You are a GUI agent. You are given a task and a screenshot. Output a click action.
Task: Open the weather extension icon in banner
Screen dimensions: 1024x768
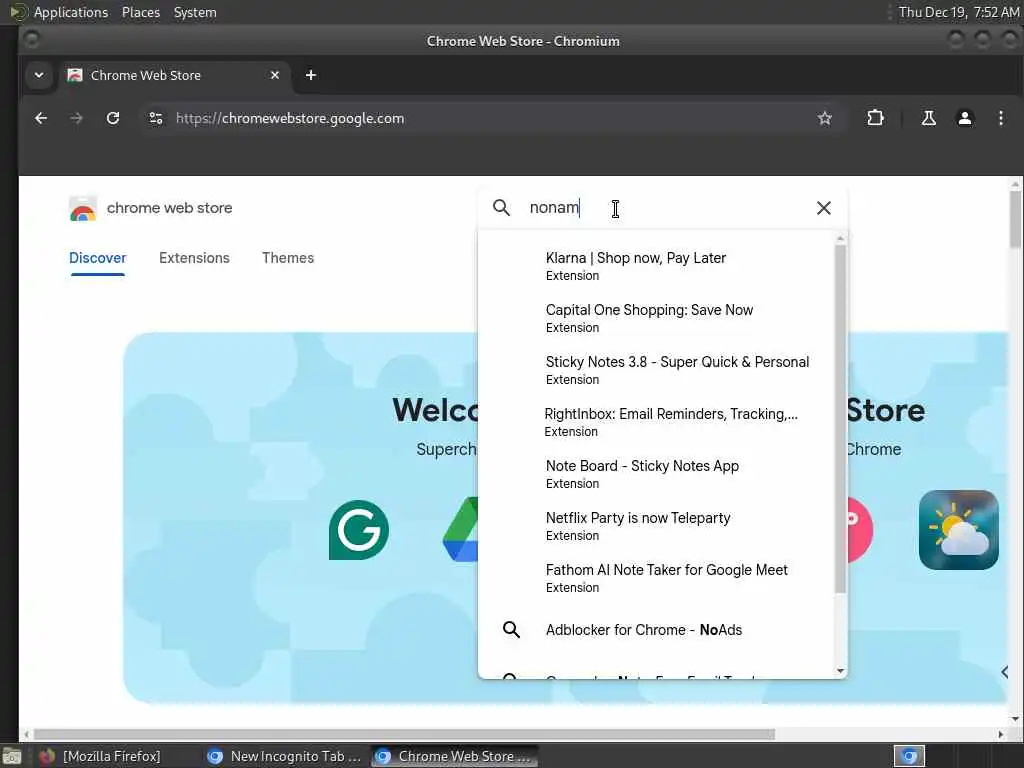pos(958,530)
